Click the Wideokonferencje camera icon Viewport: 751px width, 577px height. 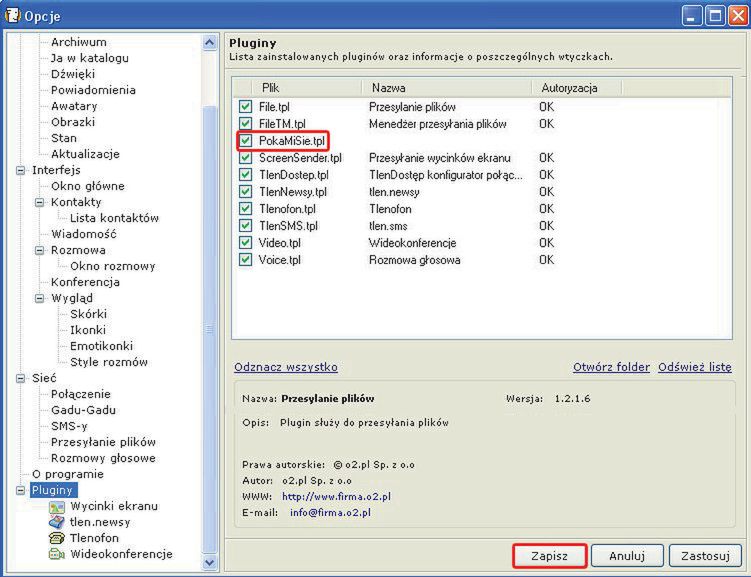57,554
